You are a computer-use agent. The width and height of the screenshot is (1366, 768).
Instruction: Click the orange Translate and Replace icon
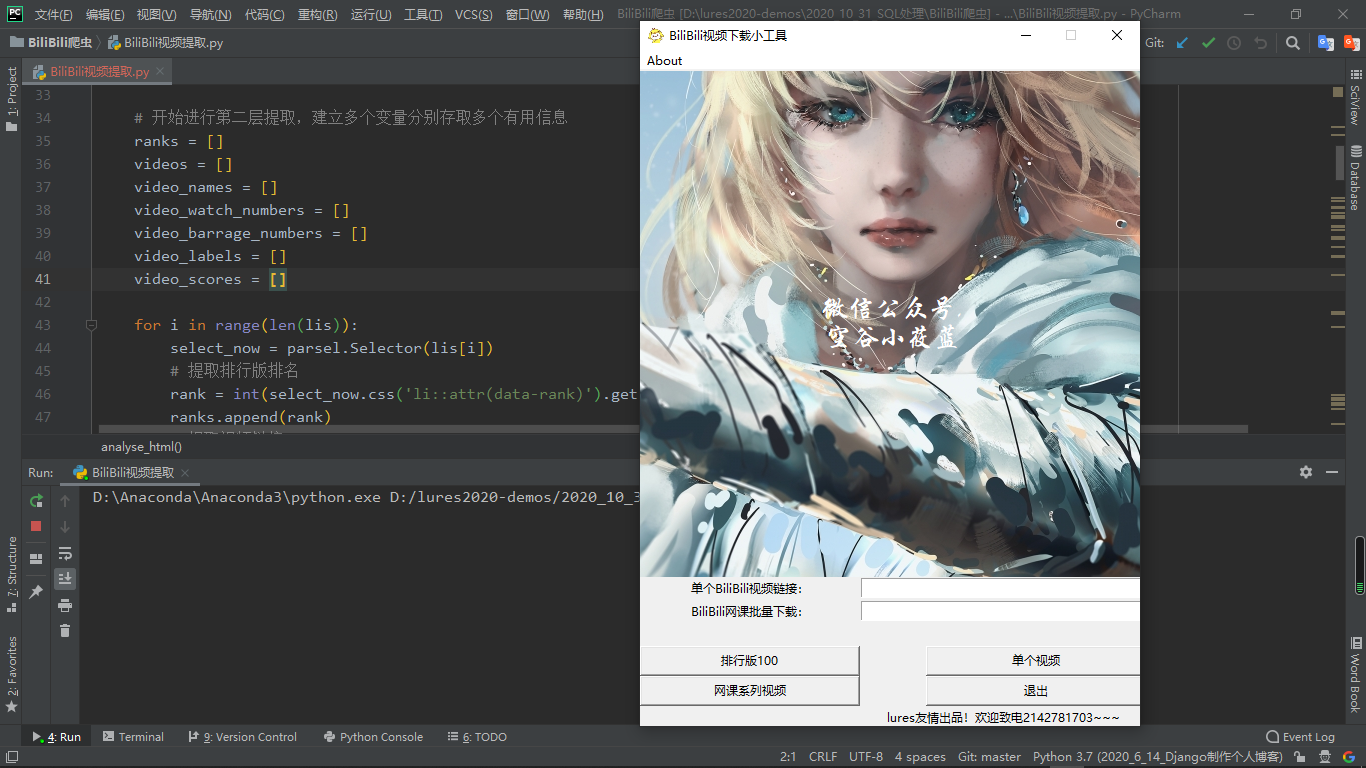click(x=1352, y=43)
